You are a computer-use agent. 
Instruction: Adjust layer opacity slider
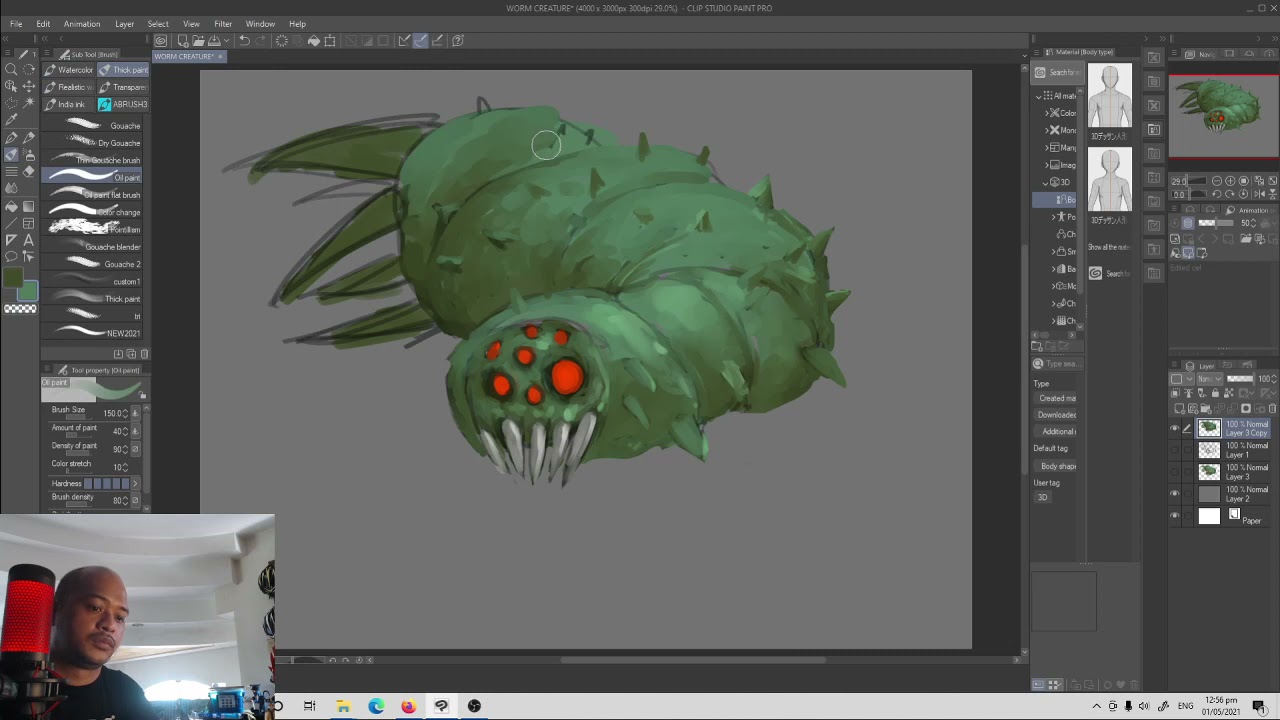(x=1240, y=379)
